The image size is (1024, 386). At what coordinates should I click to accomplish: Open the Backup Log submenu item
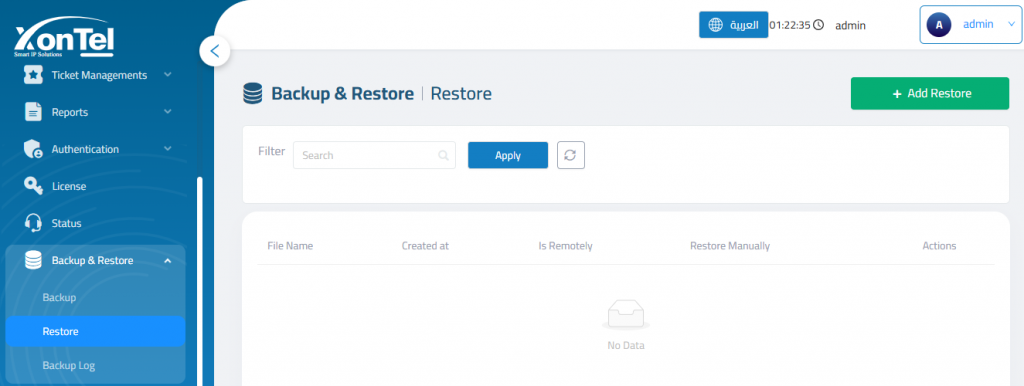tap(69, 366)
